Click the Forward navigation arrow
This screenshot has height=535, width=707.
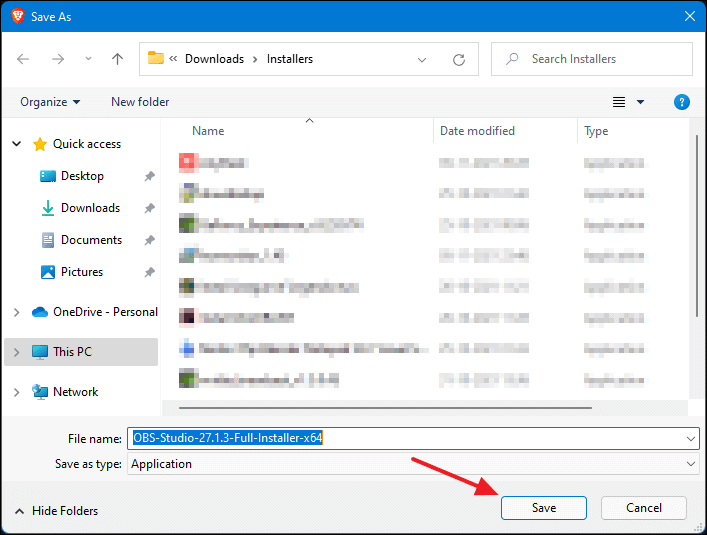(58, 59)
